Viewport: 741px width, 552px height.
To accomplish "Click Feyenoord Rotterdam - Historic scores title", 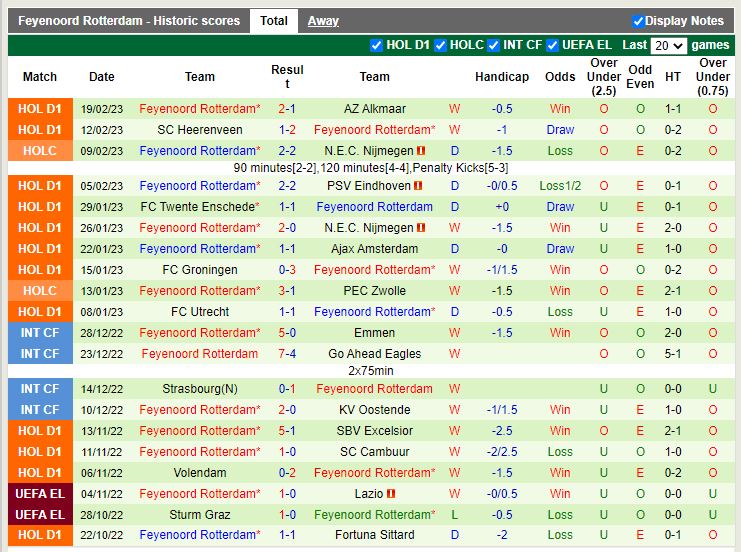I will [129, 21].
